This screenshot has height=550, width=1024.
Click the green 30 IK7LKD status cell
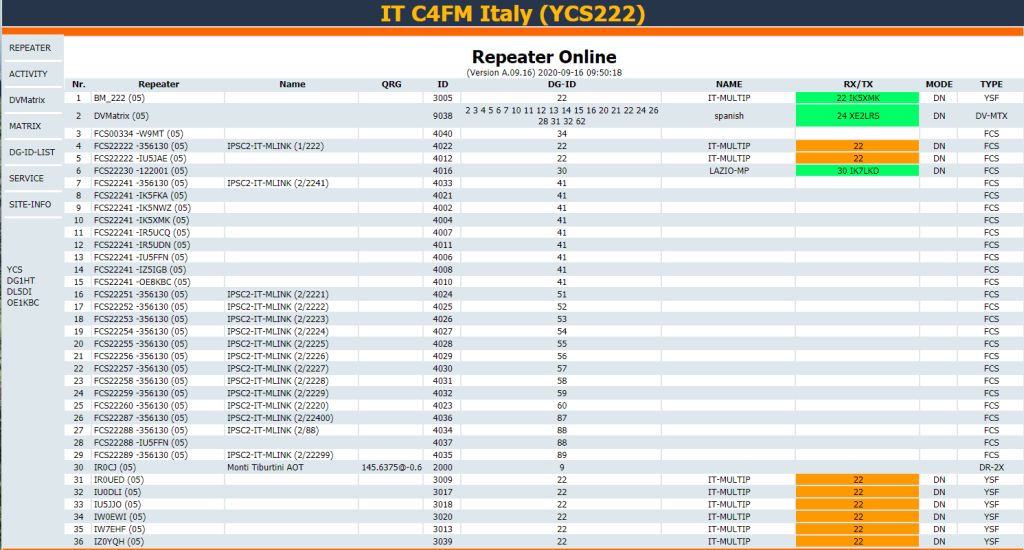(x=858, y=171)
